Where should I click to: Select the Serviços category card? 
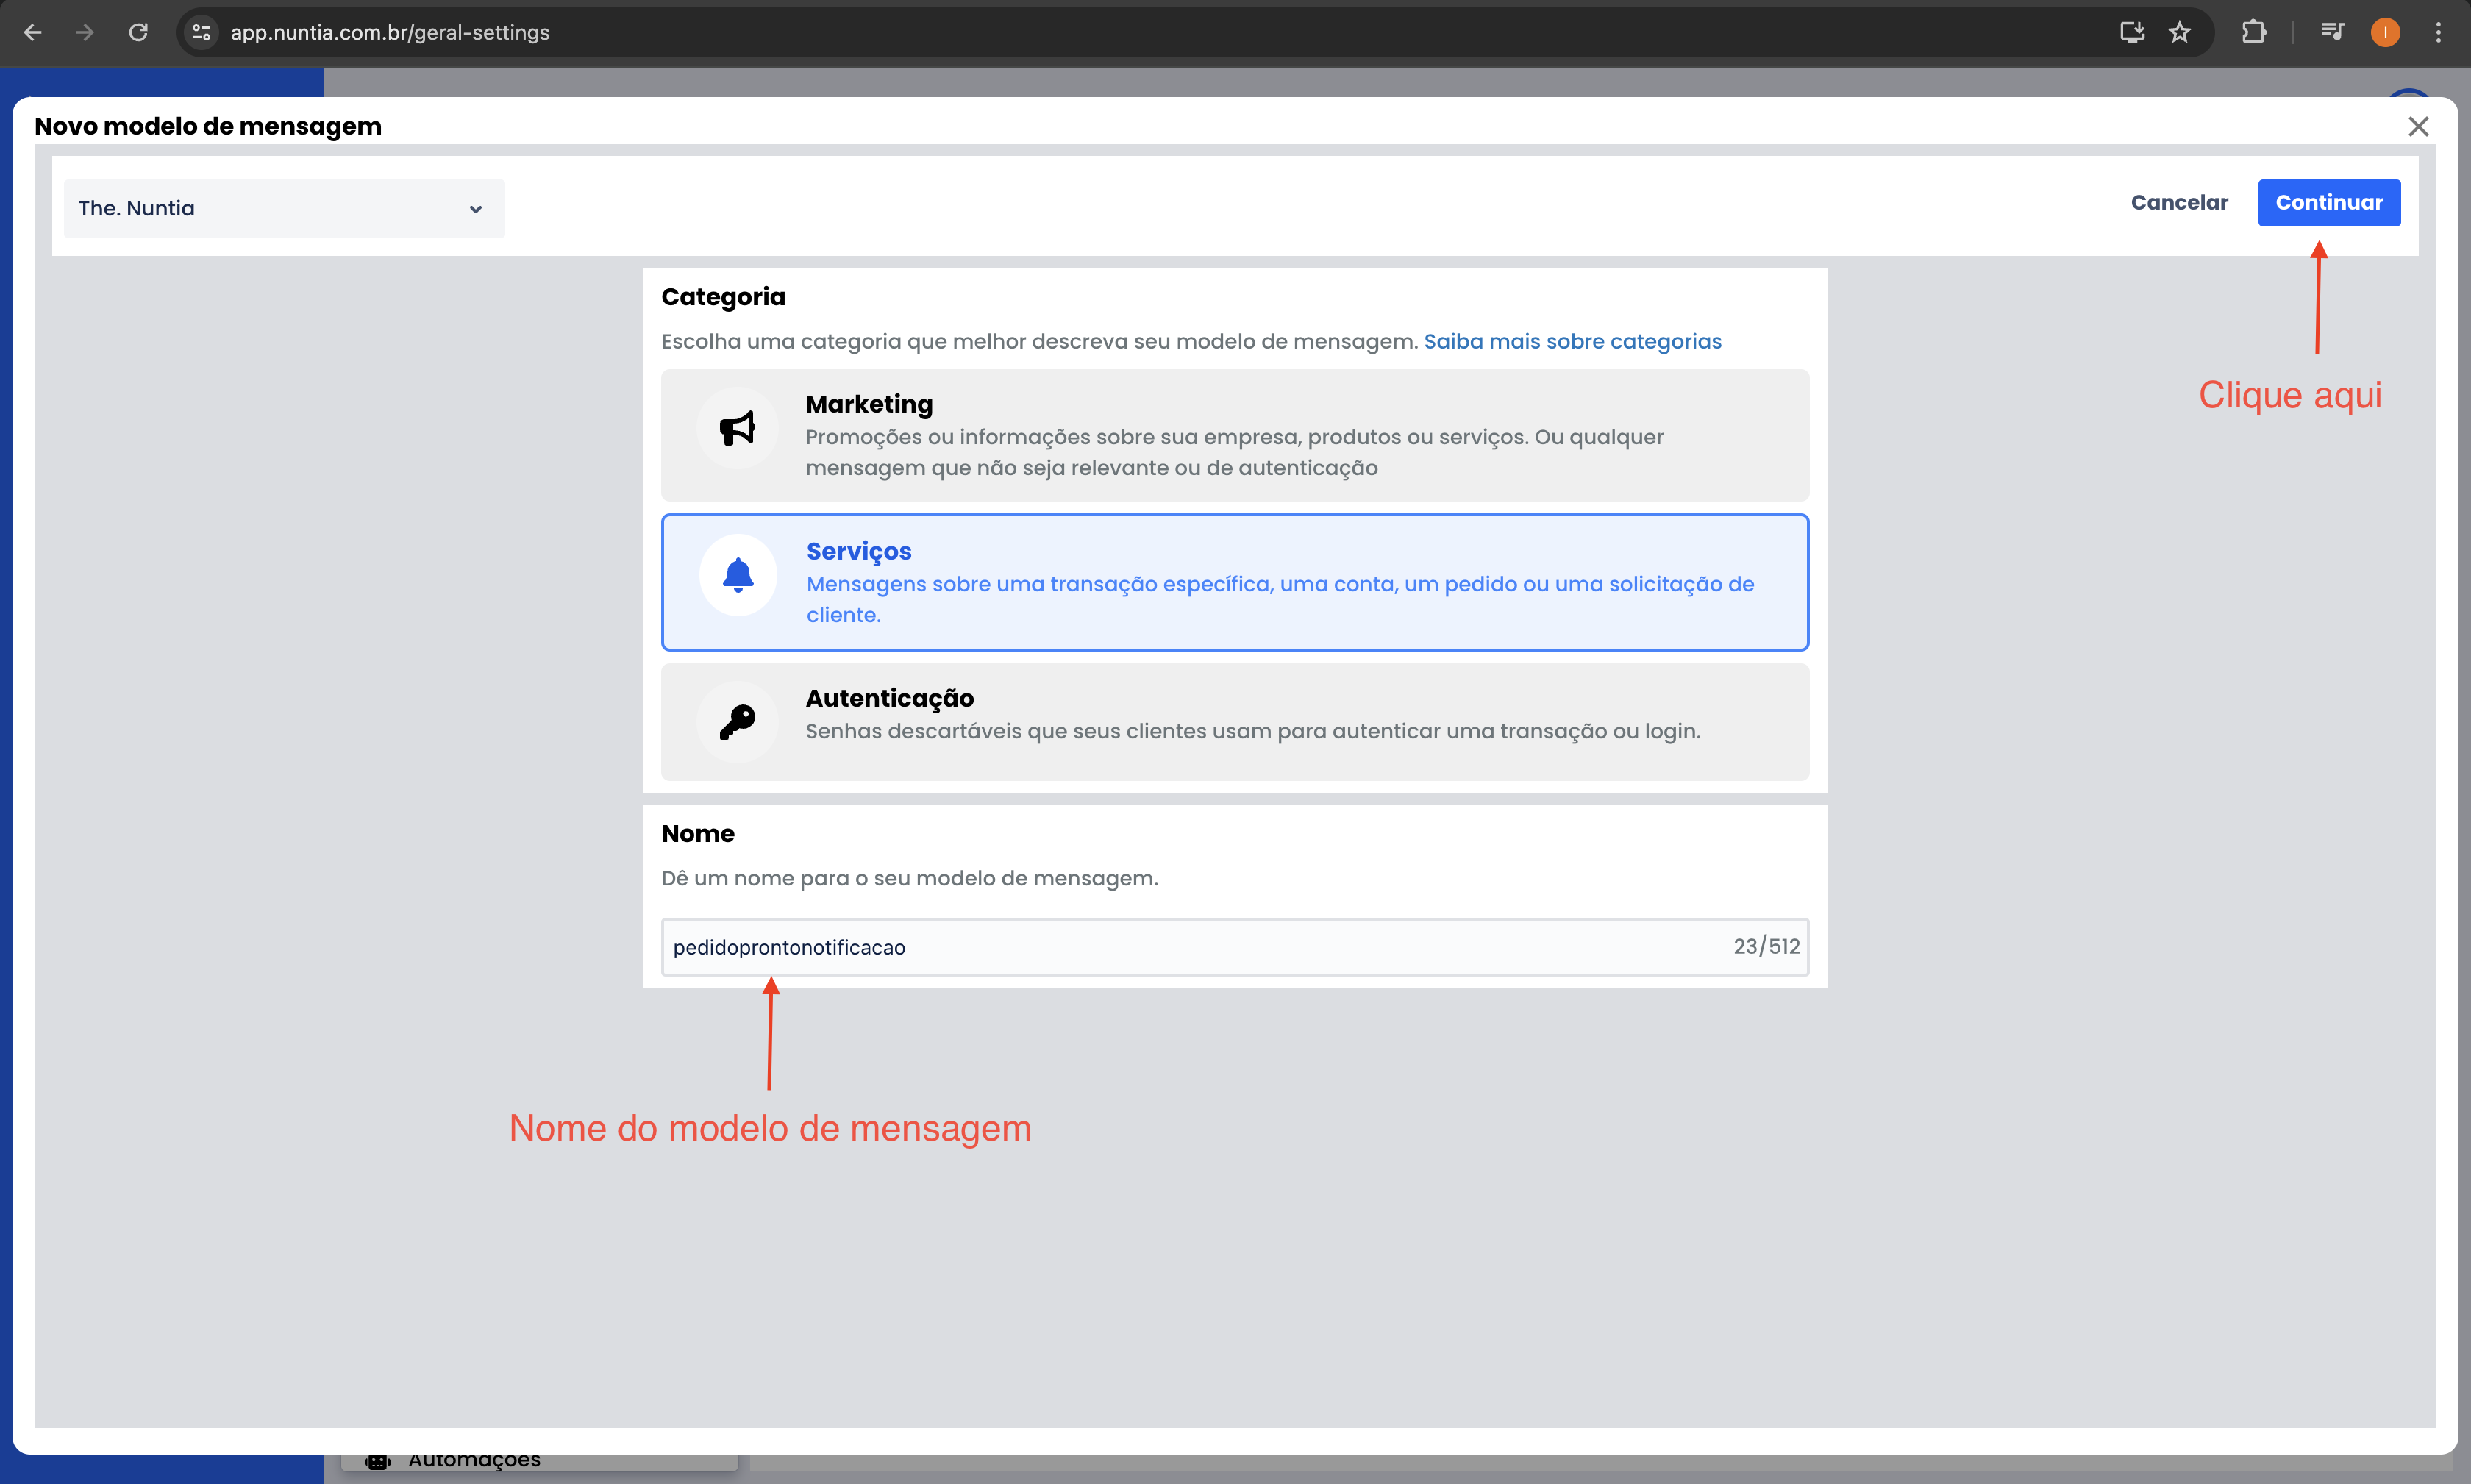(x=1235, y=582)
